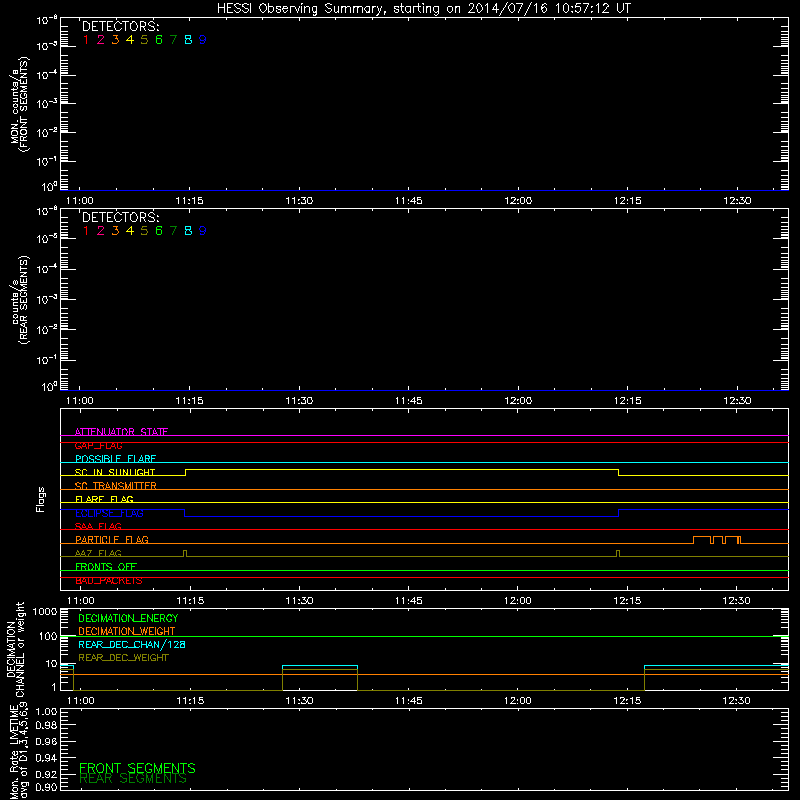Select detector 8 in the rear segments legend
Viewport: 800px width, 800px height.
(x=188, y=231)
